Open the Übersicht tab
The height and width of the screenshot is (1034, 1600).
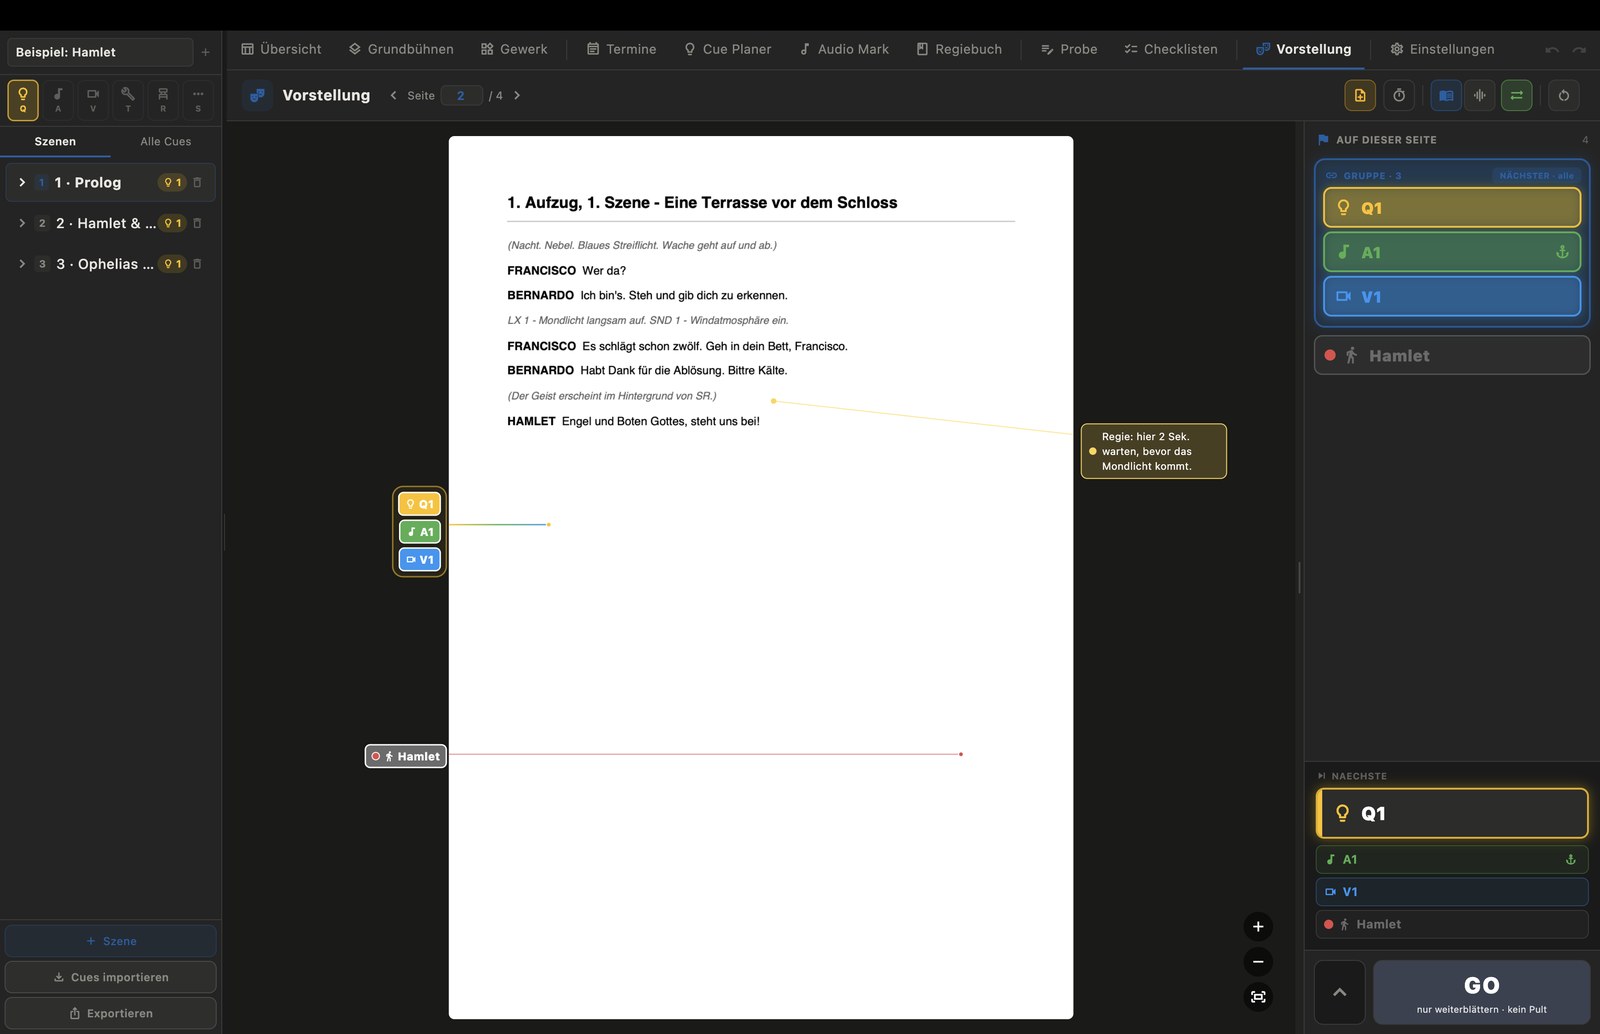click(x=281, y=49)
